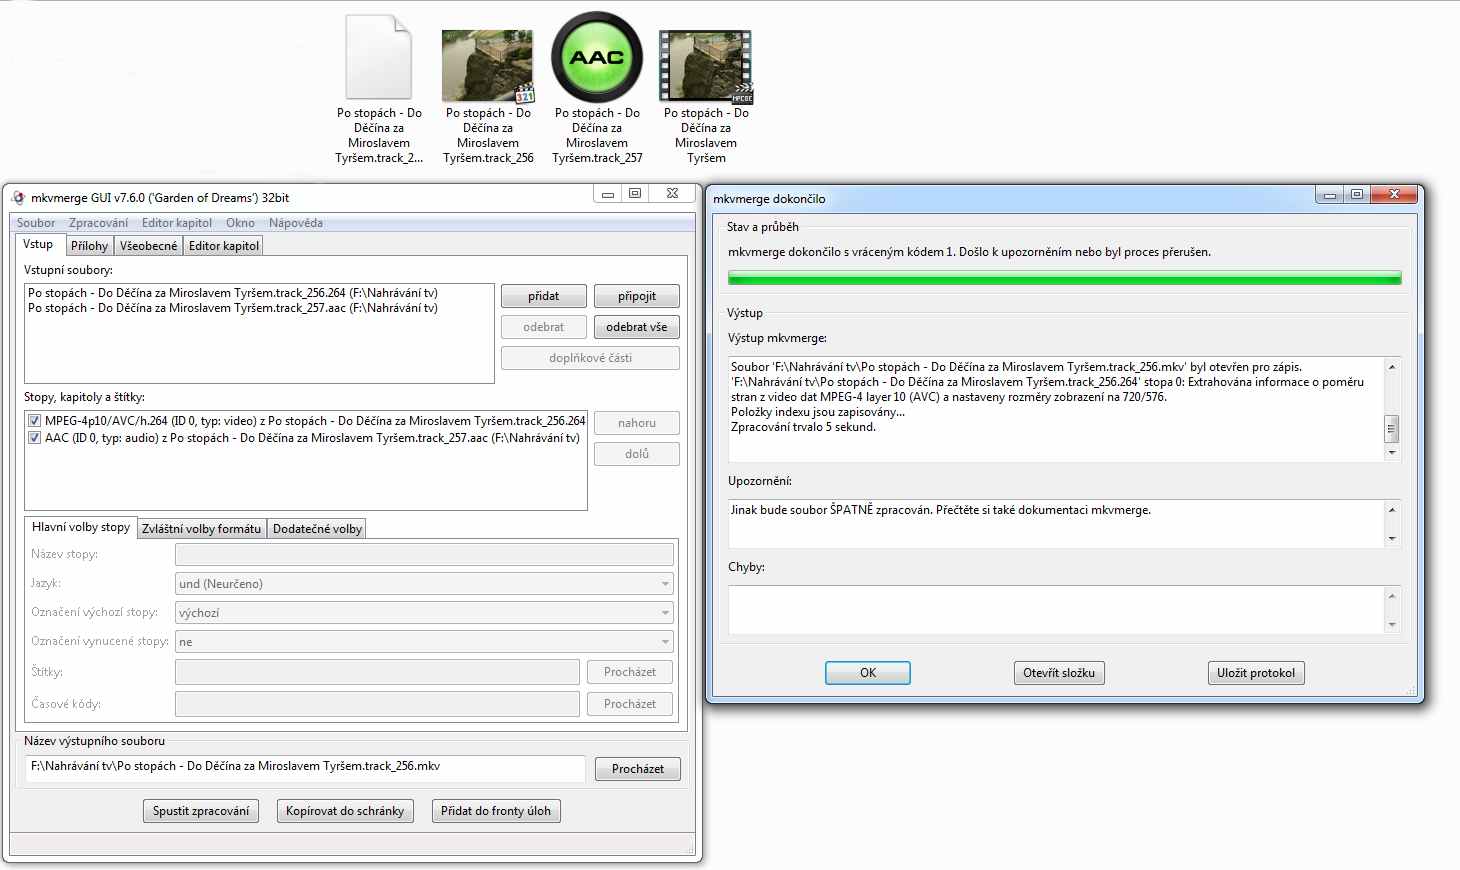
Task: Switch to the Editor kapitol tab
Action: (224, 246)
